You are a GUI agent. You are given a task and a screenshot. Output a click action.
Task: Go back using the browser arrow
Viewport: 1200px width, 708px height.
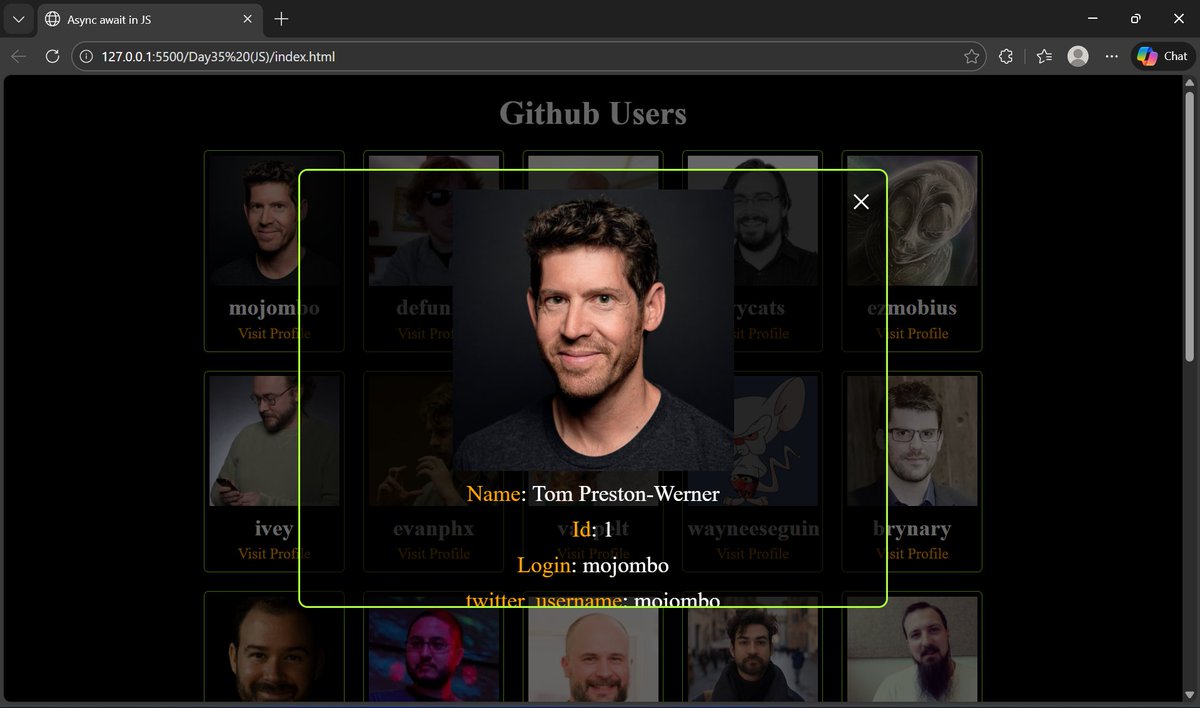pyautogui.click(x=18, y=57)
